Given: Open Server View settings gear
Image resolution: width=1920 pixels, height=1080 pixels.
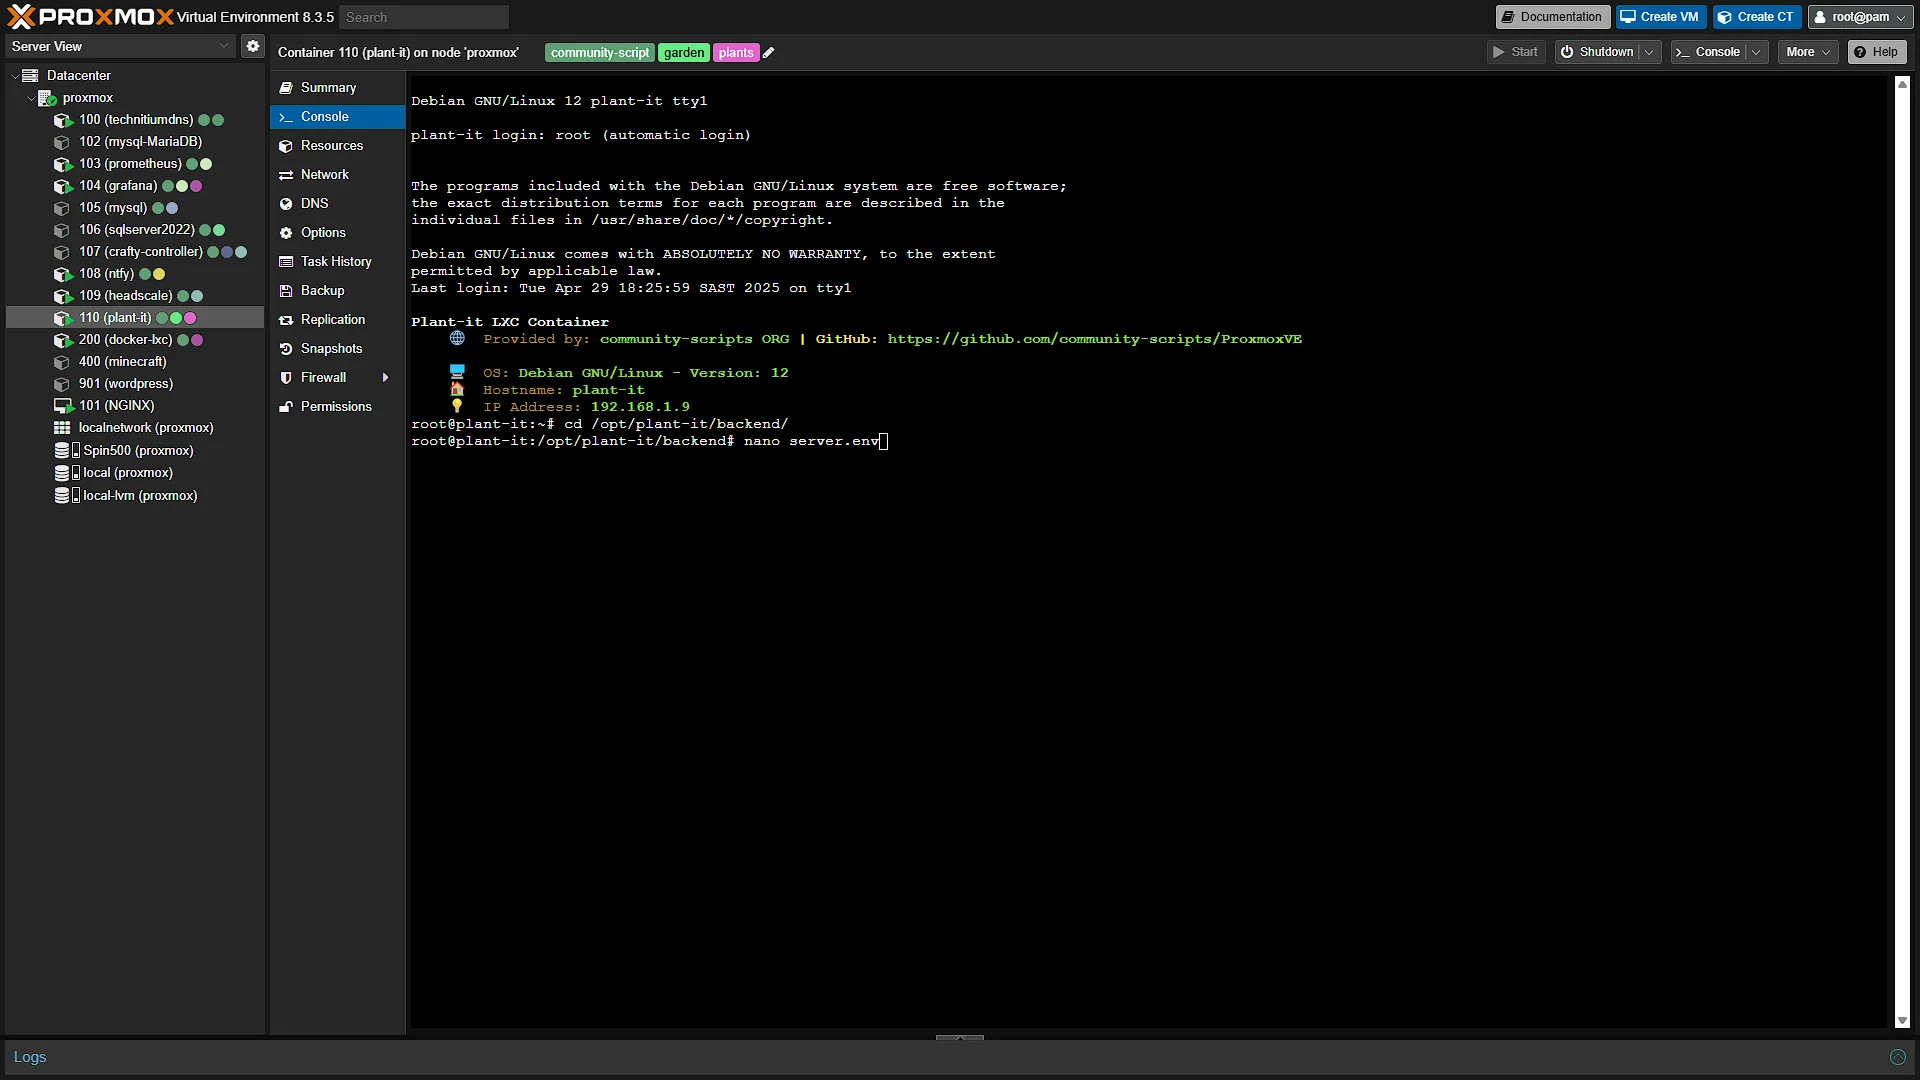Looking at the screenshot, I should 253,46.
